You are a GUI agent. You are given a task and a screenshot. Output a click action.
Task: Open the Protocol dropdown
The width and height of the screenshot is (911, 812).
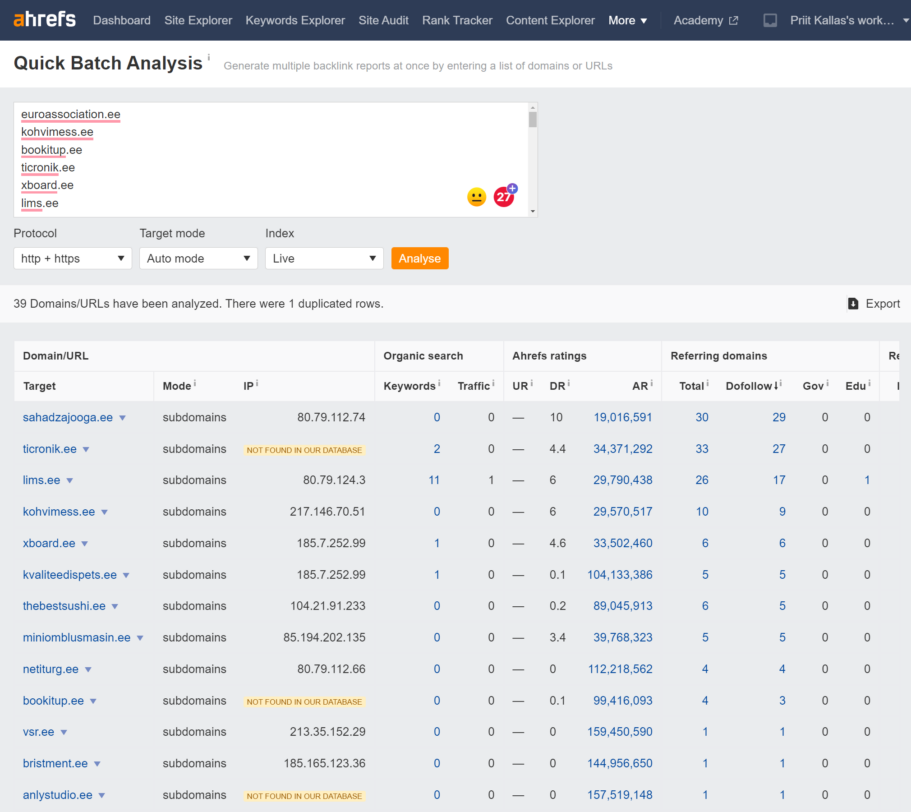point(72,258)
